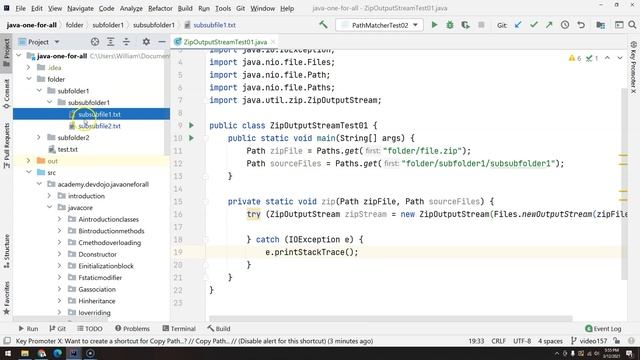This screenshot has height=360, width=640.
Task: Click video157 Git branch in status bar
Action: [588, 341]
